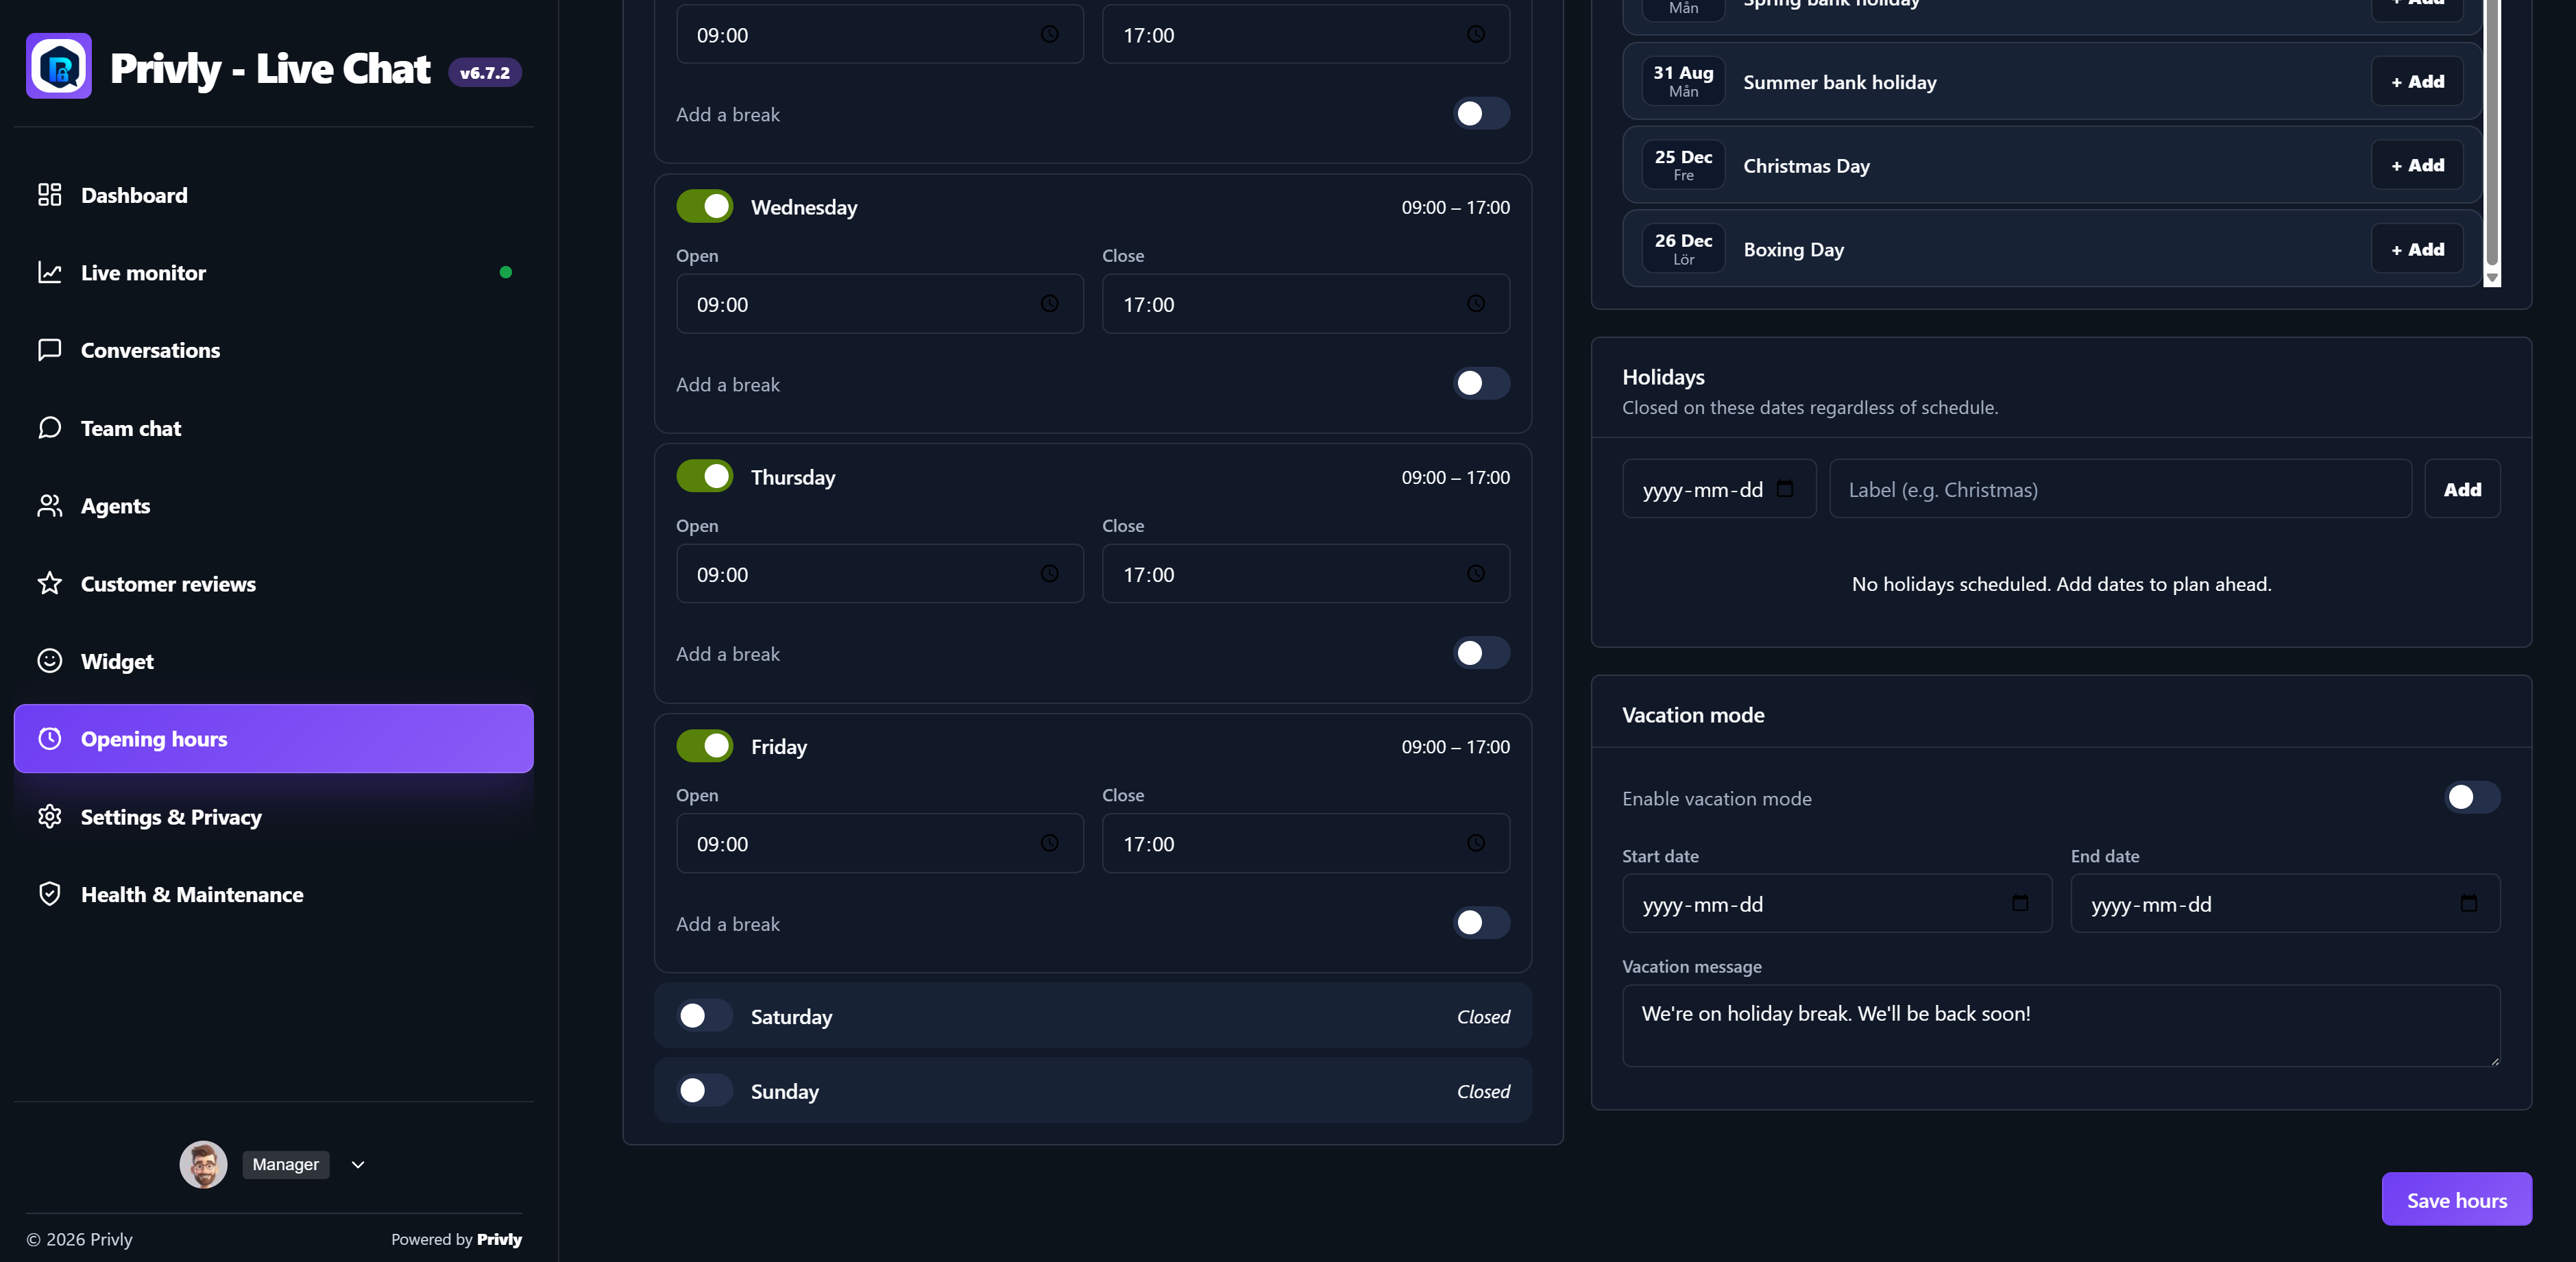The height and width of the screenshot is (1262, 2576).
Task: Open Health & Maintenance page
Action: click(x=273, y=895)
